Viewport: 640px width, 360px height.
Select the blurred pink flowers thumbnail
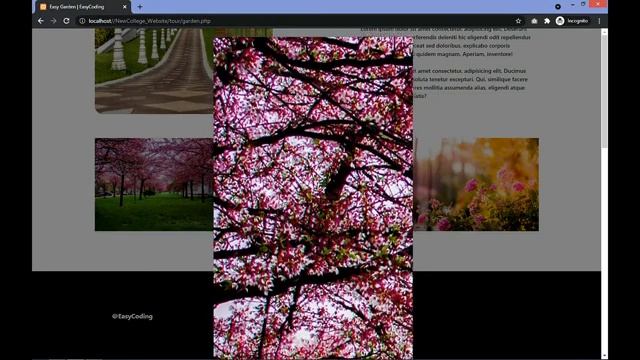coord(476,184)
